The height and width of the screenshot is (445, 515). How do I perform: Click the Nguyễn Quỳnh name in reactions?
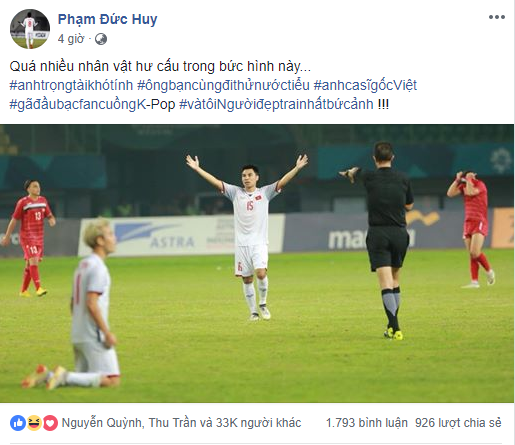tap(102, 423)
